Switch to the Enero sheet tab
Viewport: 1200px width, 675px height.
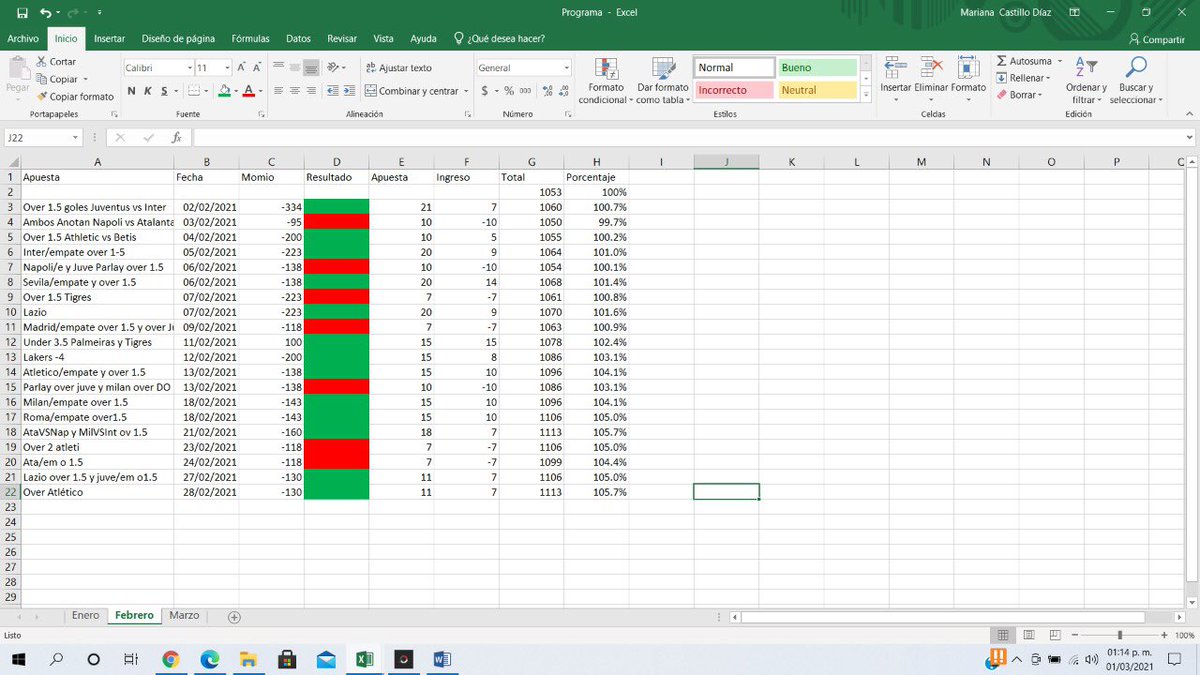click(86, 616)
